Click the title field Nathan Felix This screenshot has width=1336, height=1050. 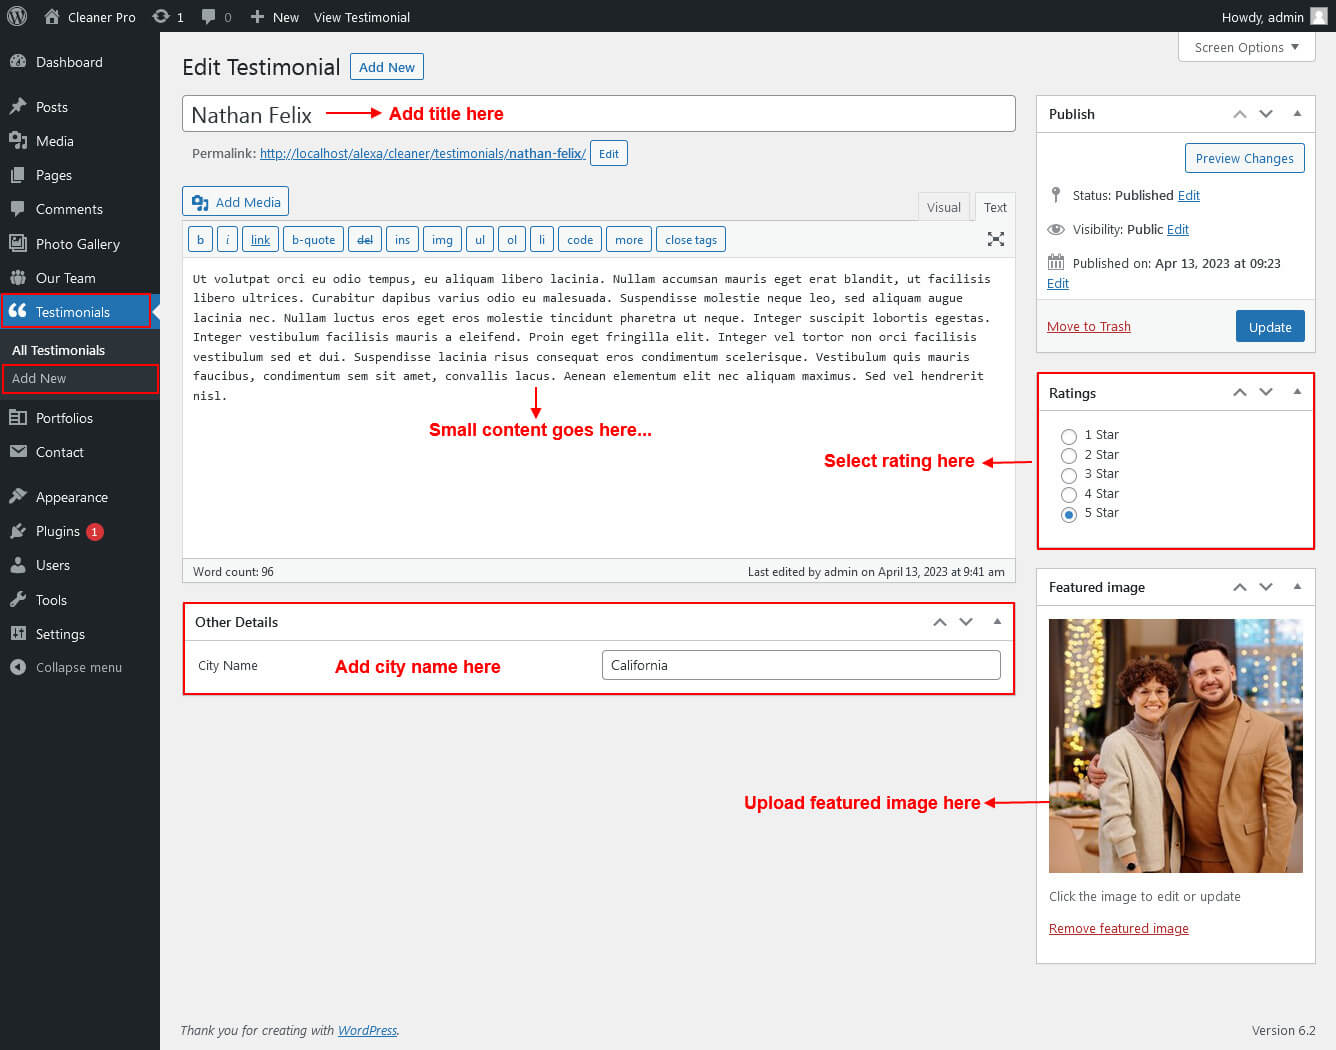[598, 114]
